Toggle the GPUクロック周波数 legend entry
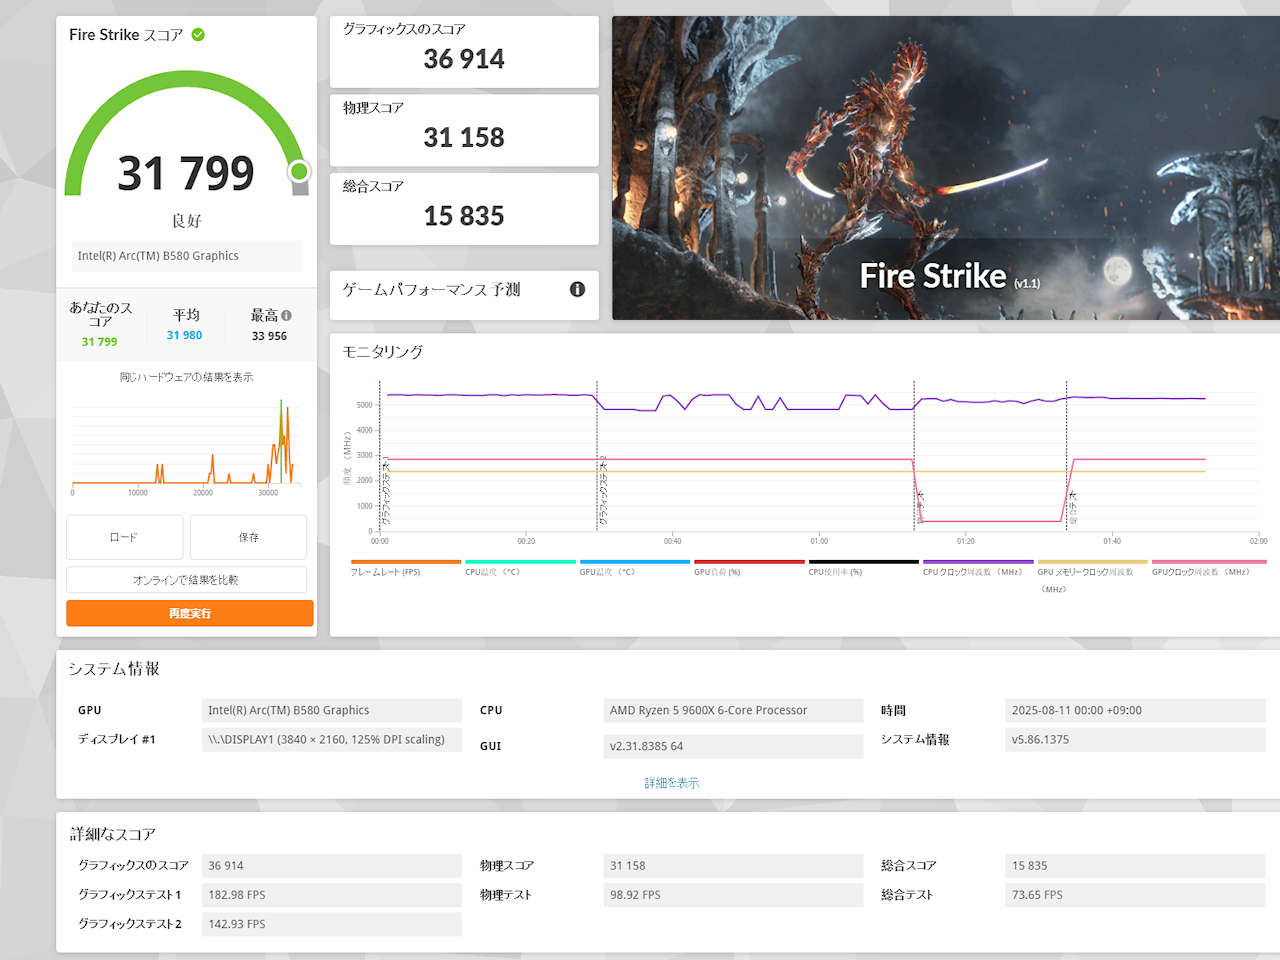This screenshot has height=960, width=1280. click(1207, 567)
